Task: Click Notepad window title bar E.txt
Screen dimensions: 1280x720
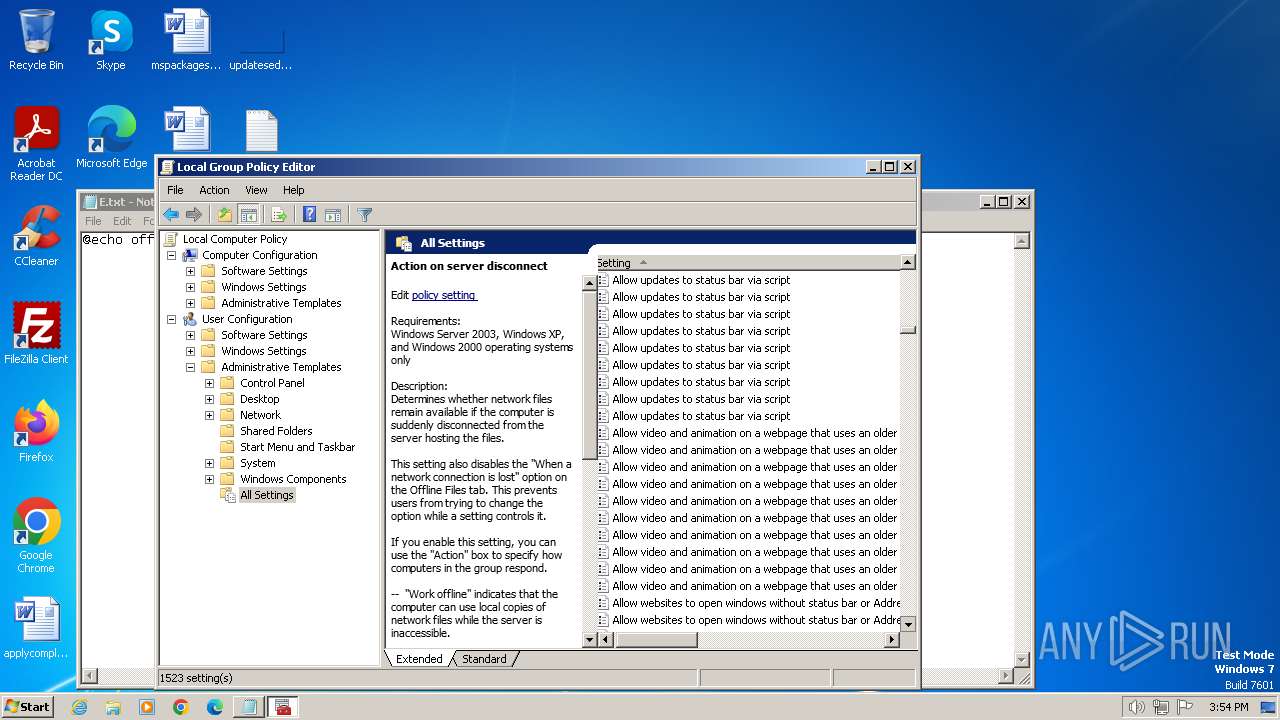Action: pyautogui.click(x=118, y=201)
